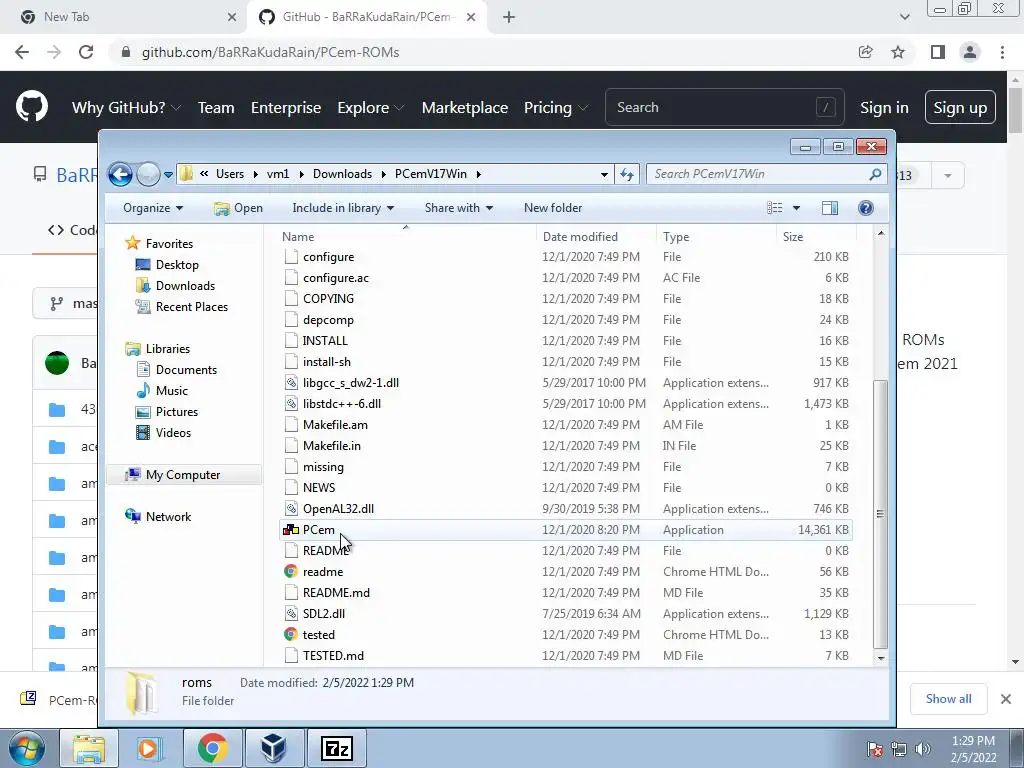Viewport: 1024px width, 768px height.
Task: Click the 7-Zip taskbar icon
Action: tap(337, 749)
